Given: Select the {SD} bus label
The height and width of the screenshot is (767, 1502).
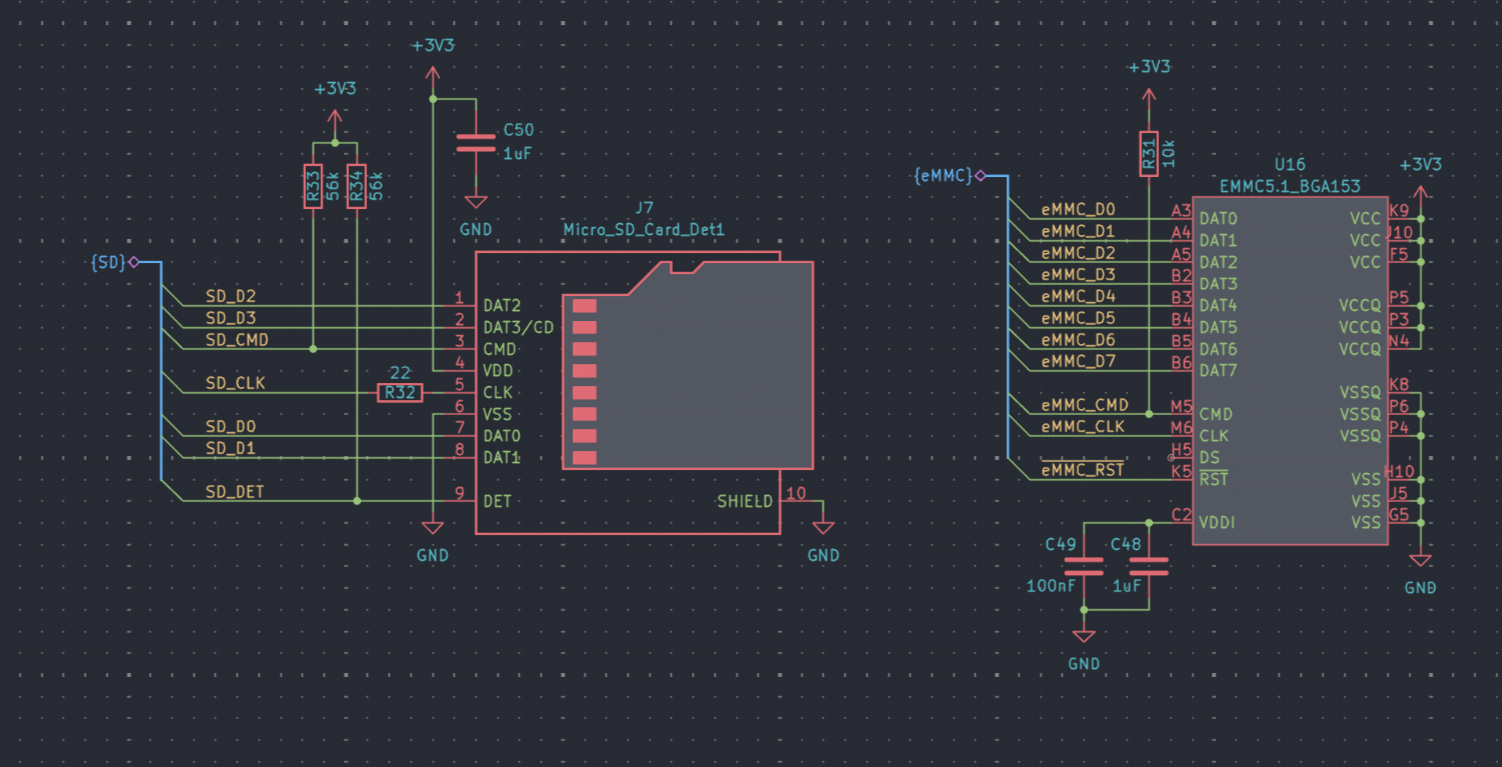Looking at the screenshot, I should [x=108, y=262].
